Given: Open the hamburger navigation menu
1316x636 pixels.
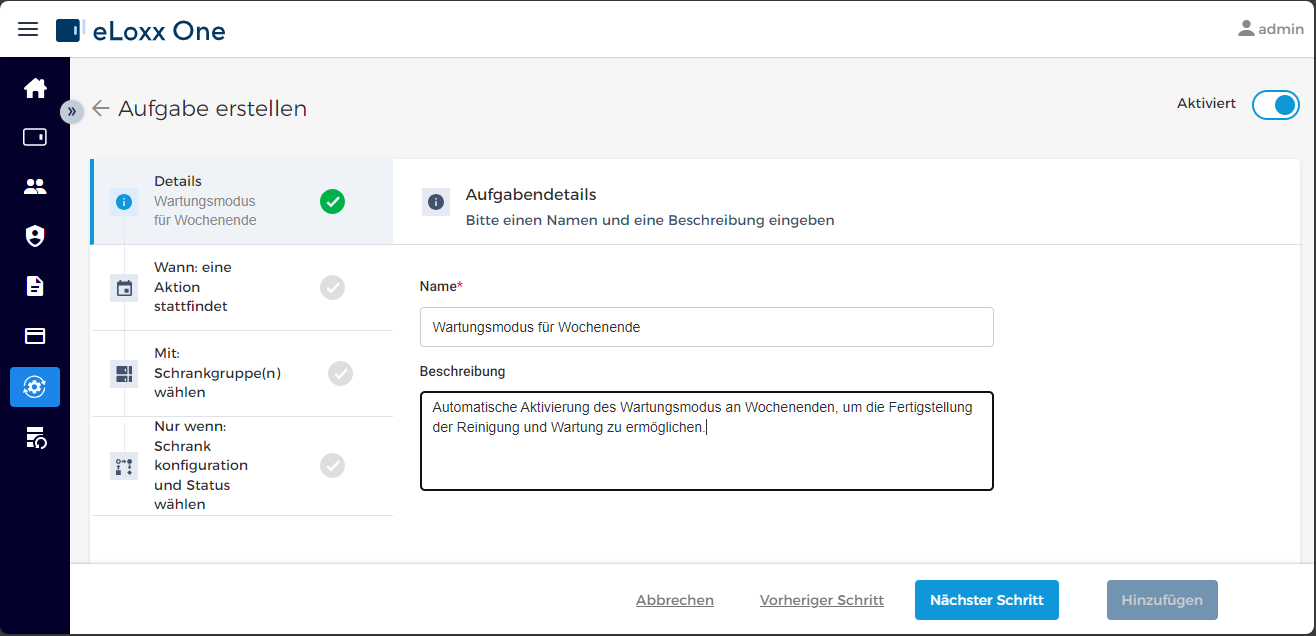Looking at the screenshot, I should tap(28, 30).
